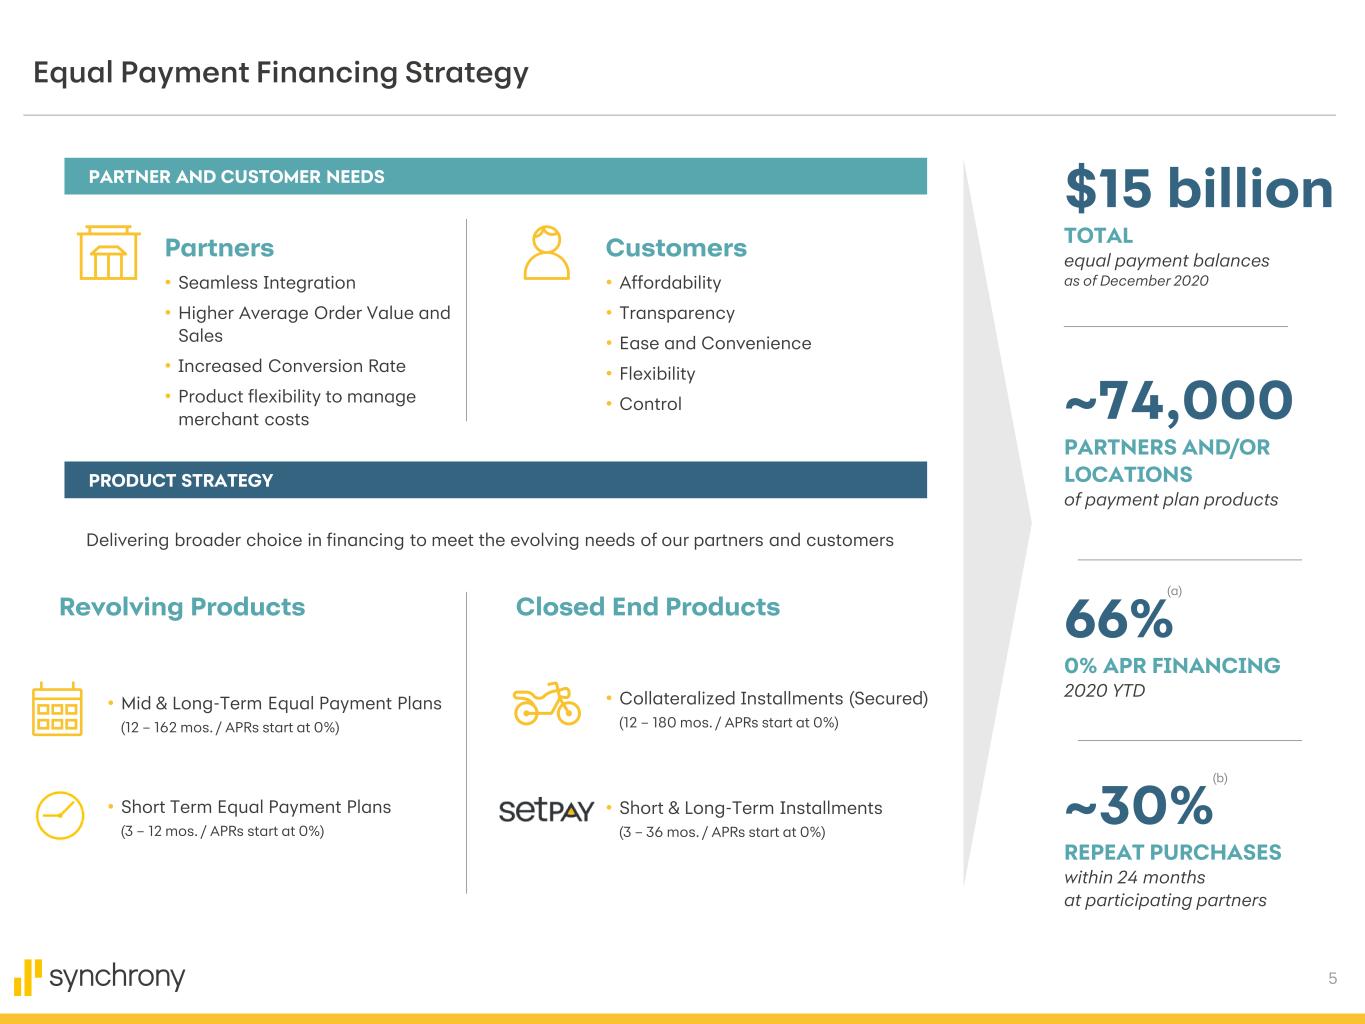Click the motorcycle icon for collateralized installments
1365x1024 pixels.
click(x=546, y=704)
